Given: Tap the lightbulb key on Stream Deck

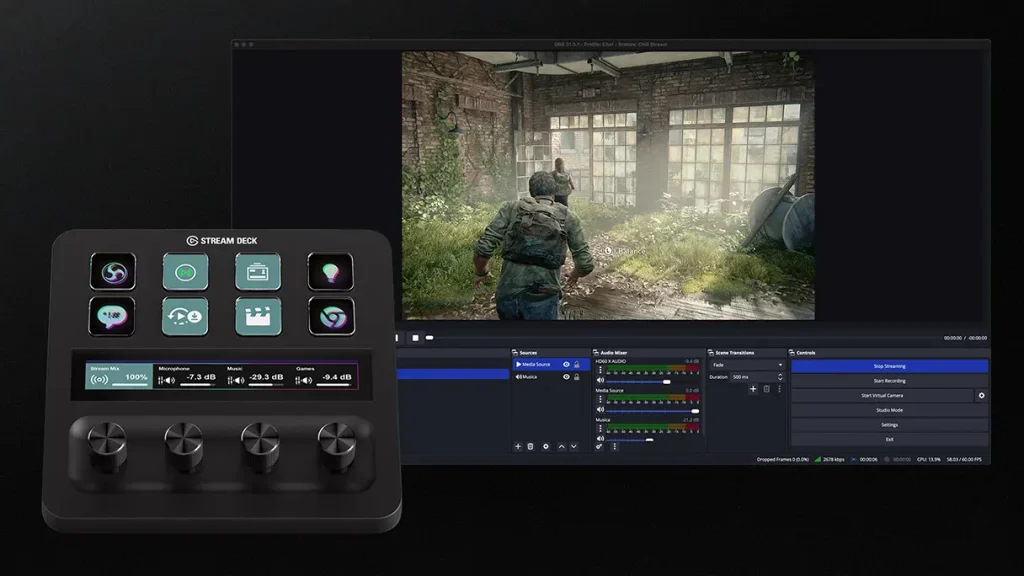Looking at the screenshot, I should pos(330,271).
